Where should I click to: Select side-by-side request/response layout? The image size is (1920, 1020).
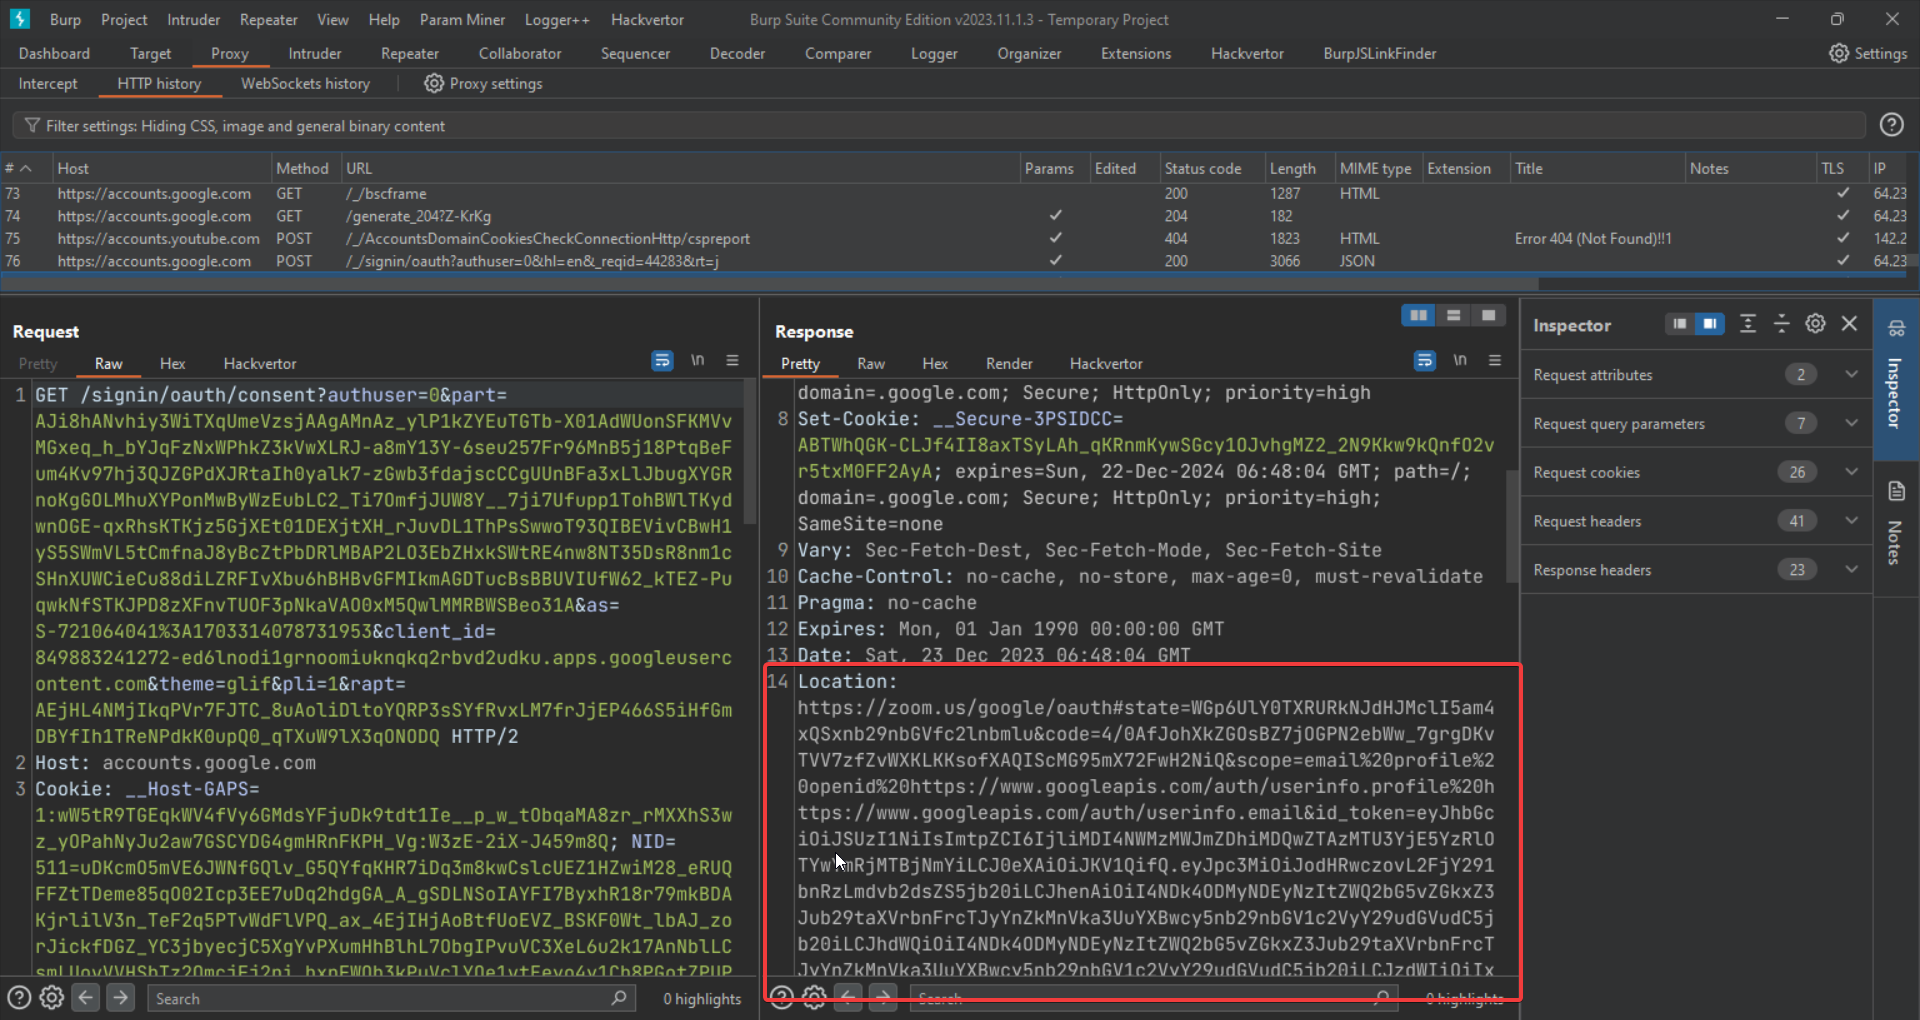(x=1418, y=316)
